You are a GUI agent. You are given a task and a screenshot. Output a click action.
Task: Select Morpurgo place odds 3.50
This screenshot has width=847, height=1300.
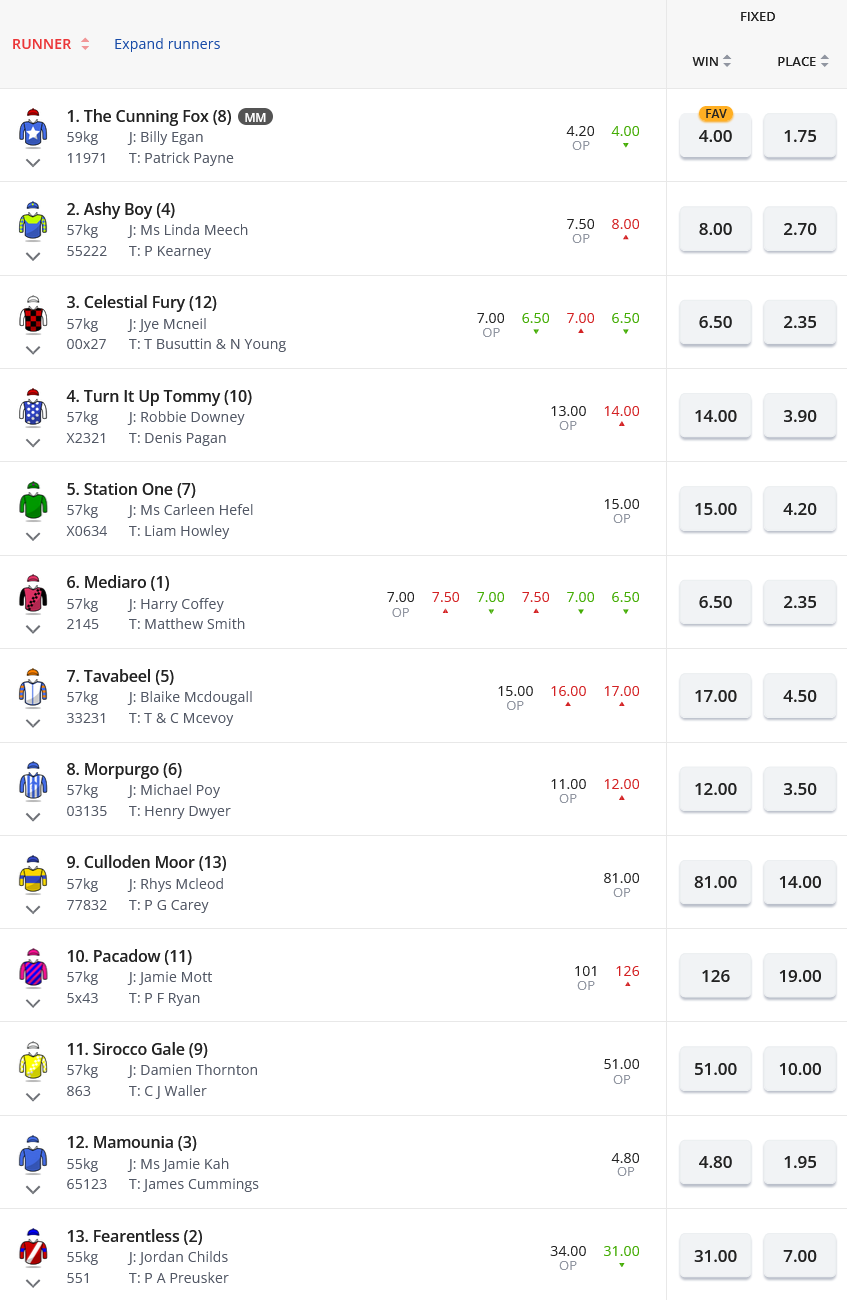800,789
